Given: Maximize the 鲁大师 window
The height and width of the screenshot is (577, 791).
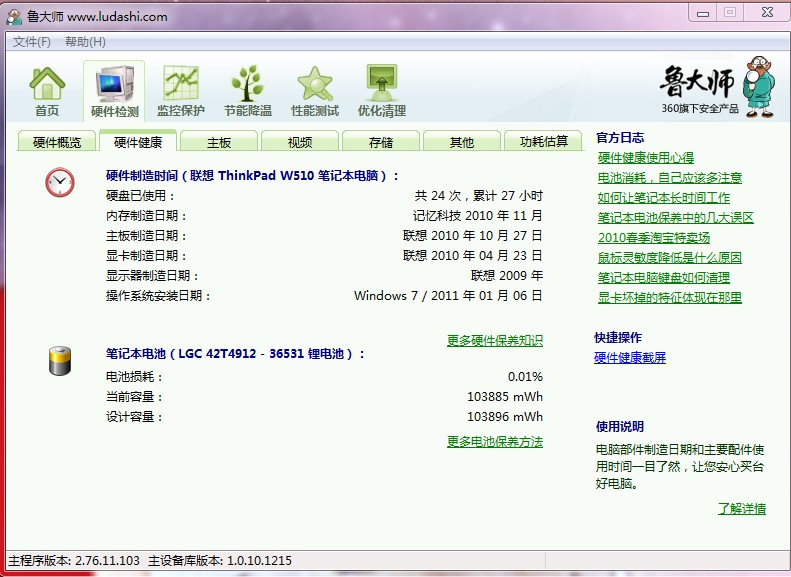Looking at the screenshot, I should click(729, 13).
